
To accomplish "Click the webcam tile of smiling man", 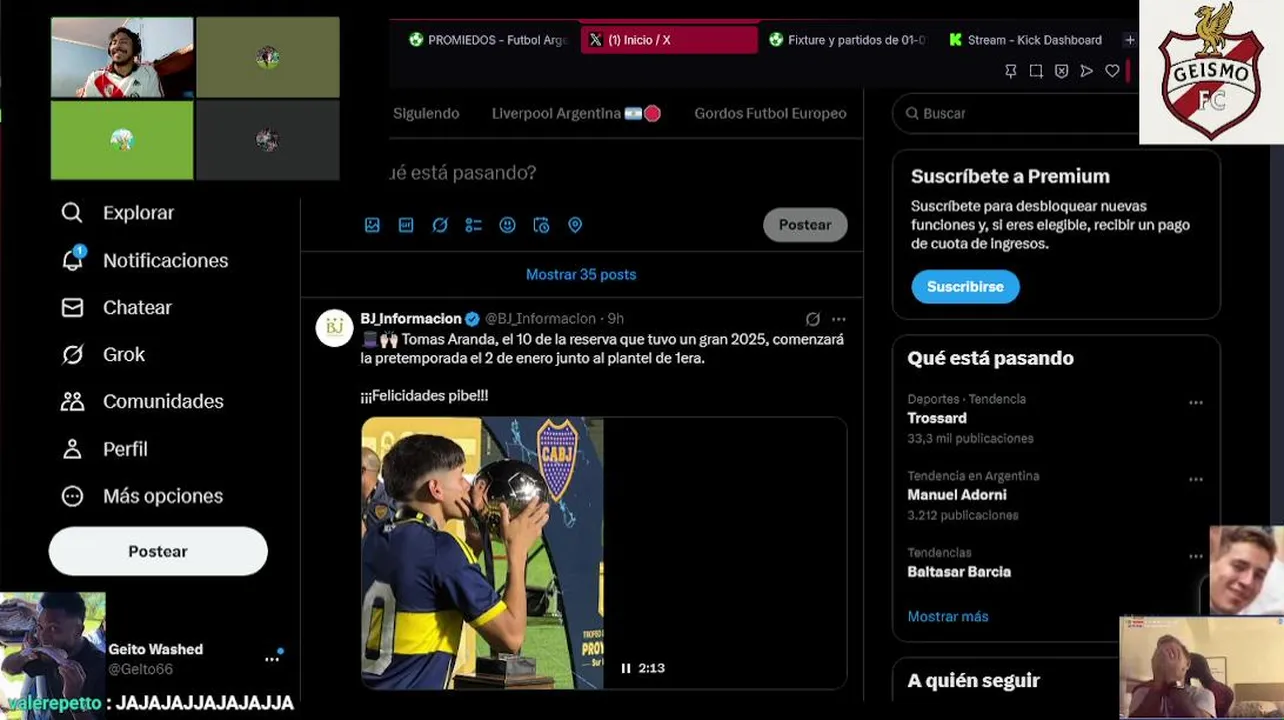I will pyautogui.click(x=122, y=57).
